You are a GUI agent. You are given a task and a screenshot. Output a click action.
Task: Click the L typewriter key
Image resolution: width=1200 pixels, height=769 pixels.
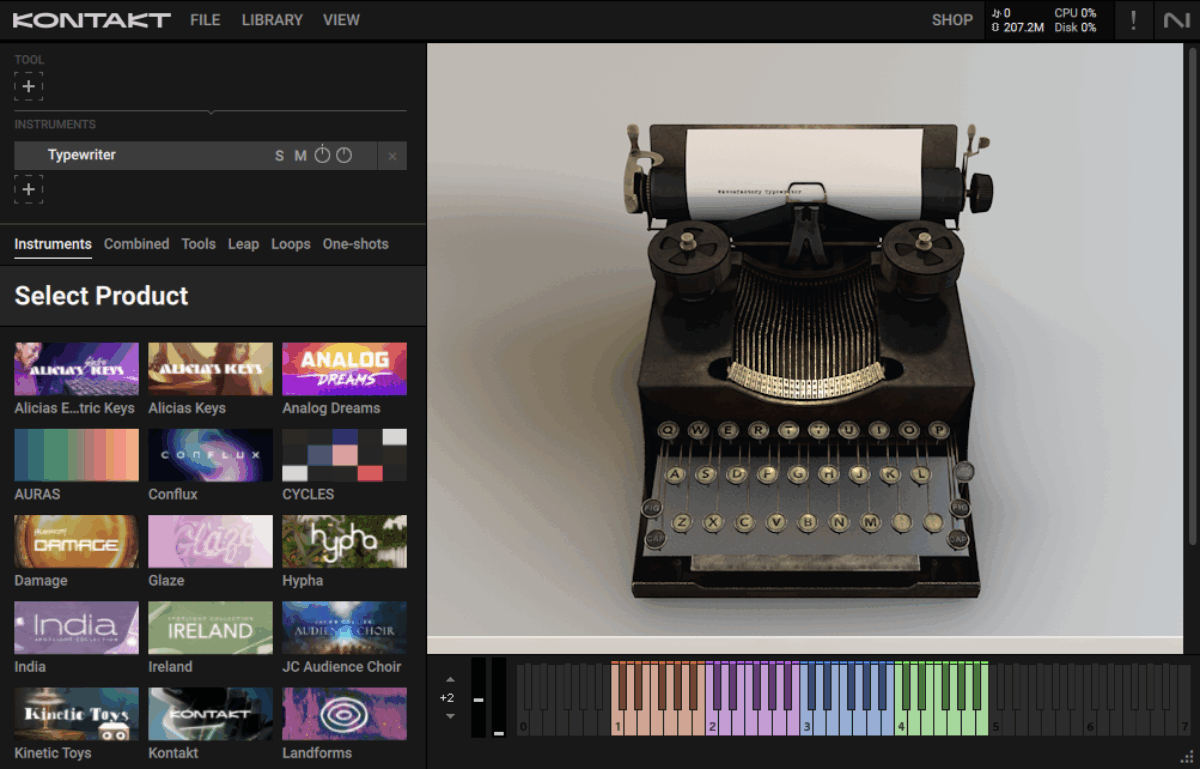pos(920,473)
